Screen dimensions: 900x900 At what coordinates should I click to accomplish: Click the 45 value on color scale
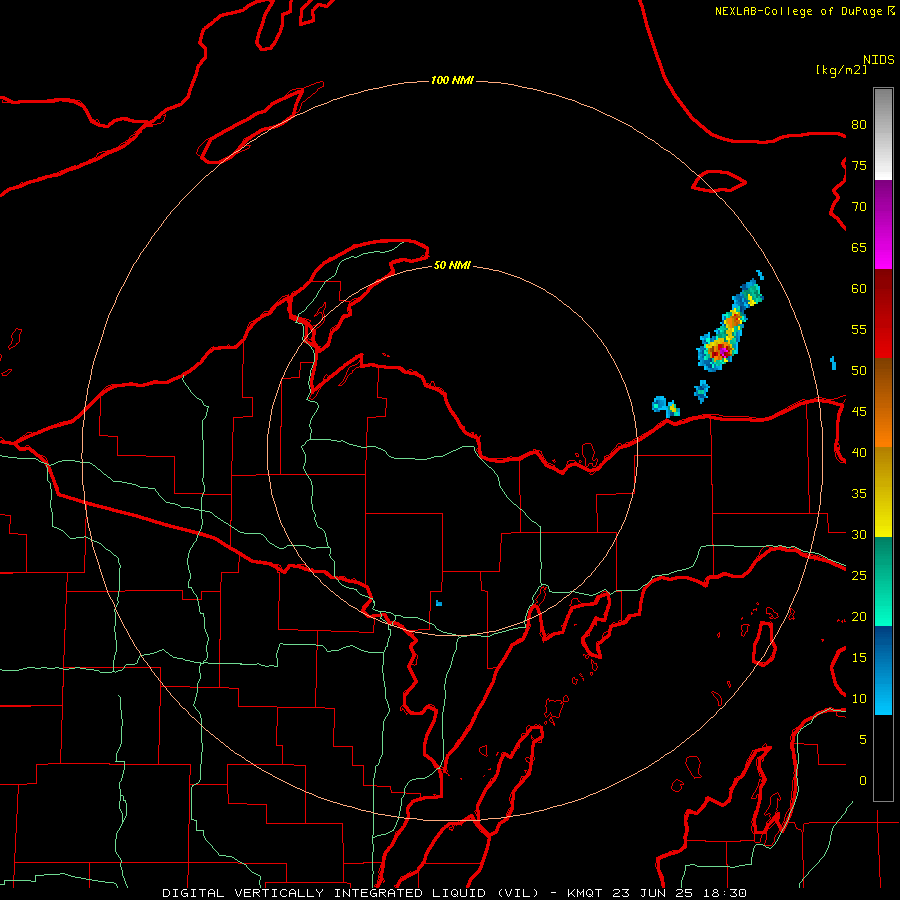pos(859,412)
